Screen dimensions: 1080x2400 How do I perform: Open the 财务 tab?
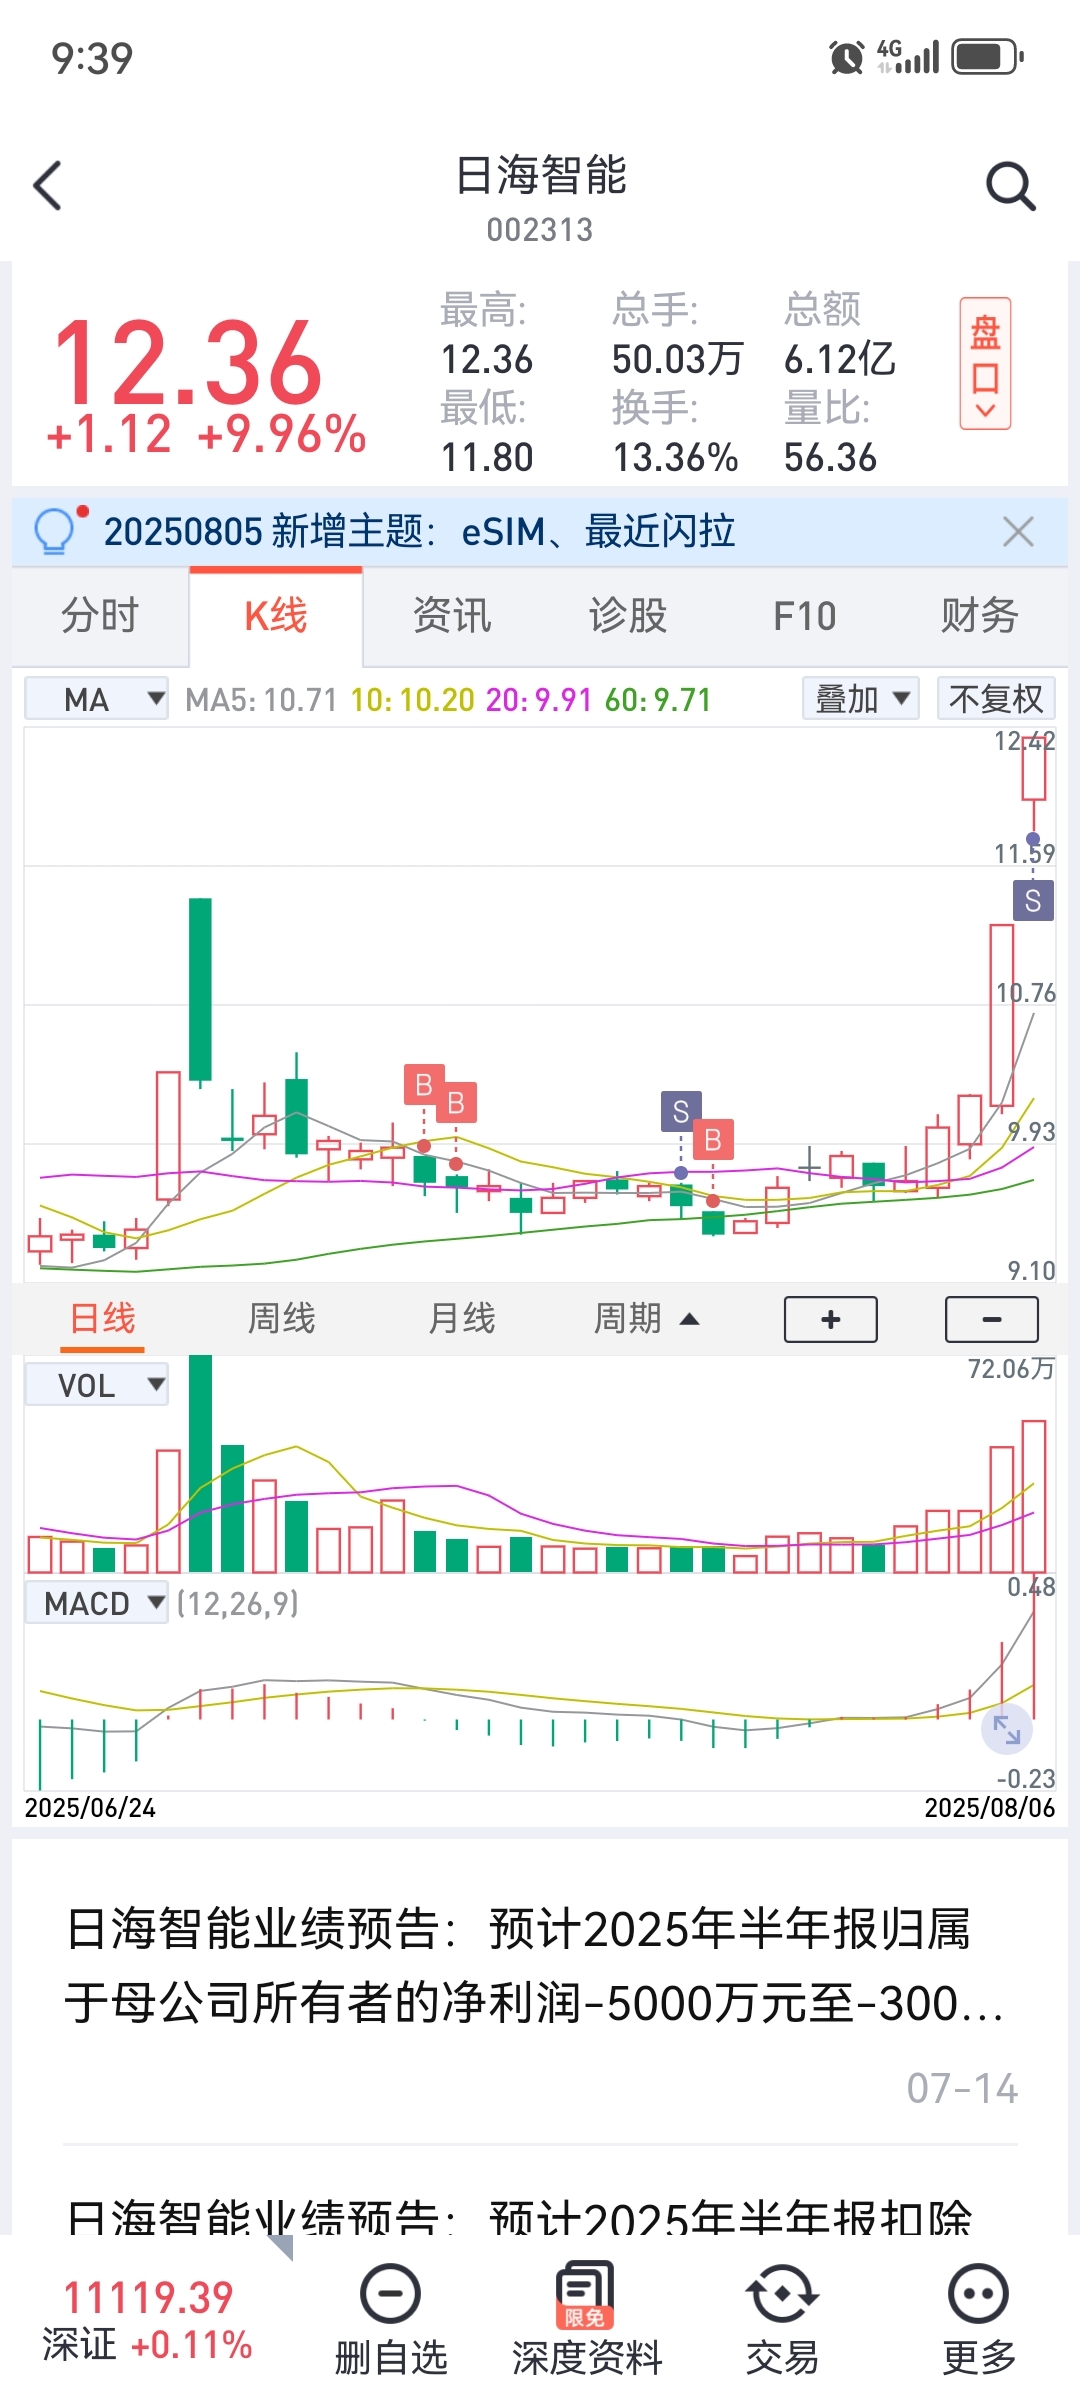(980, 615)
